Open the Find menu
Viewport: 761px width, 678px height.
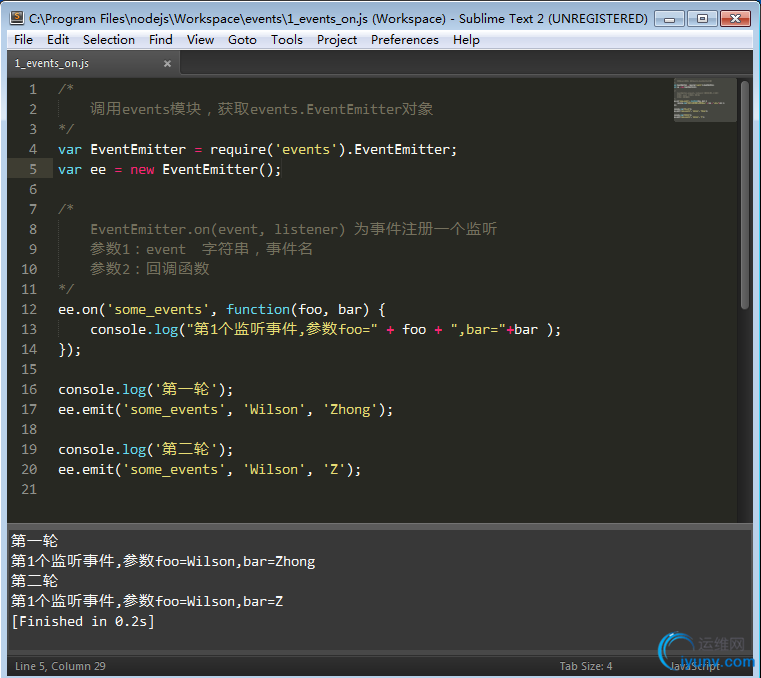click(x=161, y=40)
